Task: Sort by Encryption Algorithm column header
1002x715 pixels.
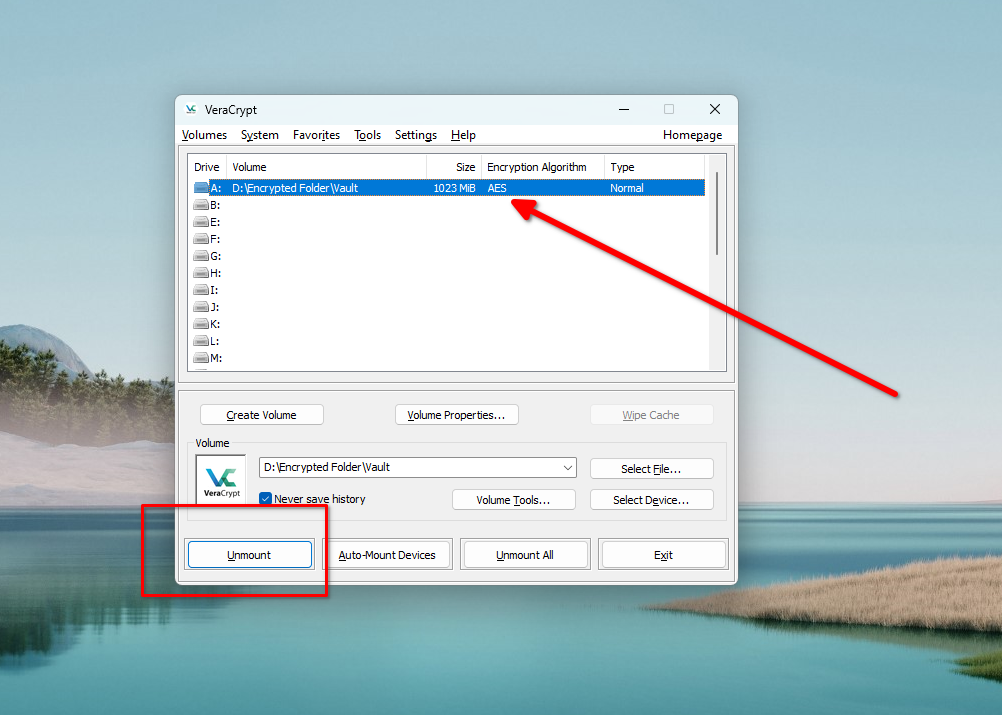Action: coord(543,167)
